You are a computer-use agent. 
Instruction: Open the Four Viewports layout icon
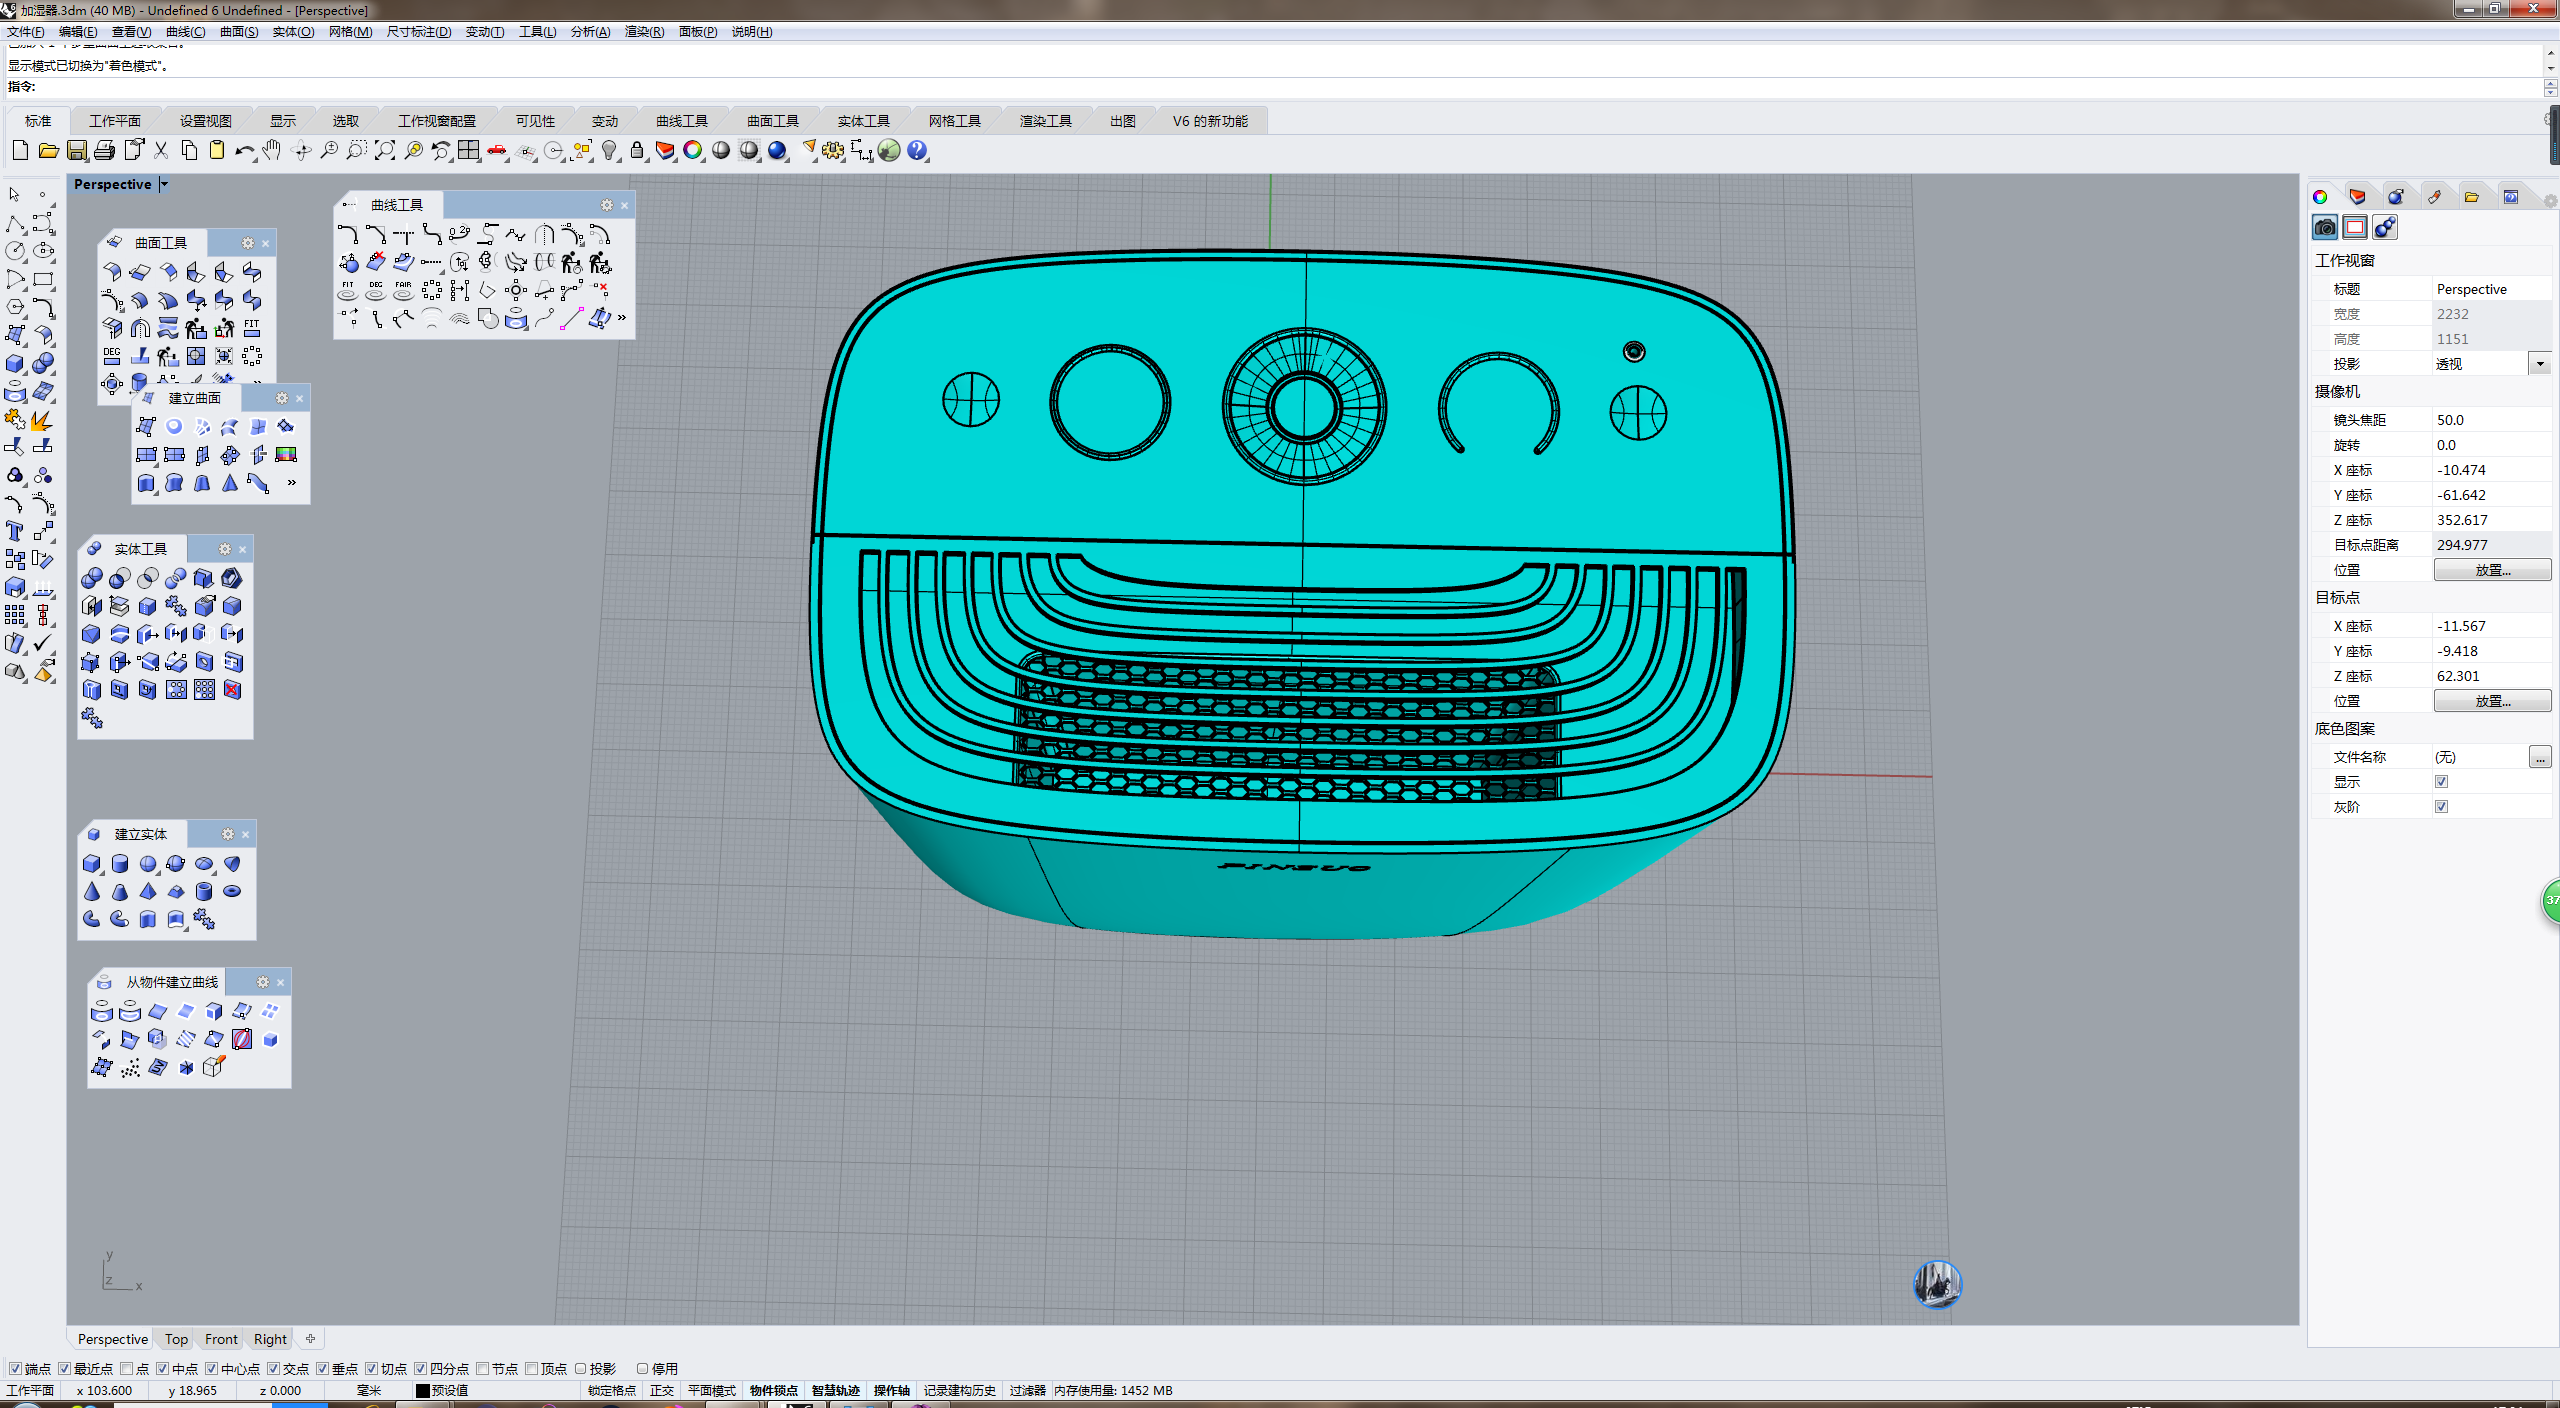coord(469,151)
